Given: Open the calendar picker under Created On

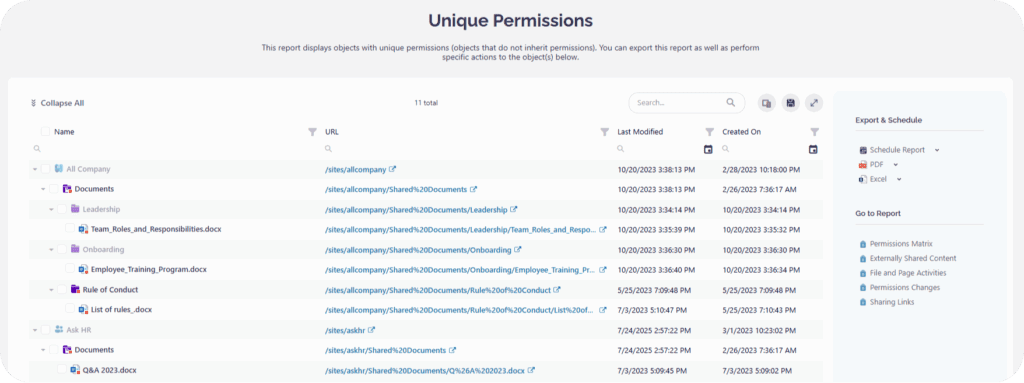Looking at the screenshot, I should 813,150.
